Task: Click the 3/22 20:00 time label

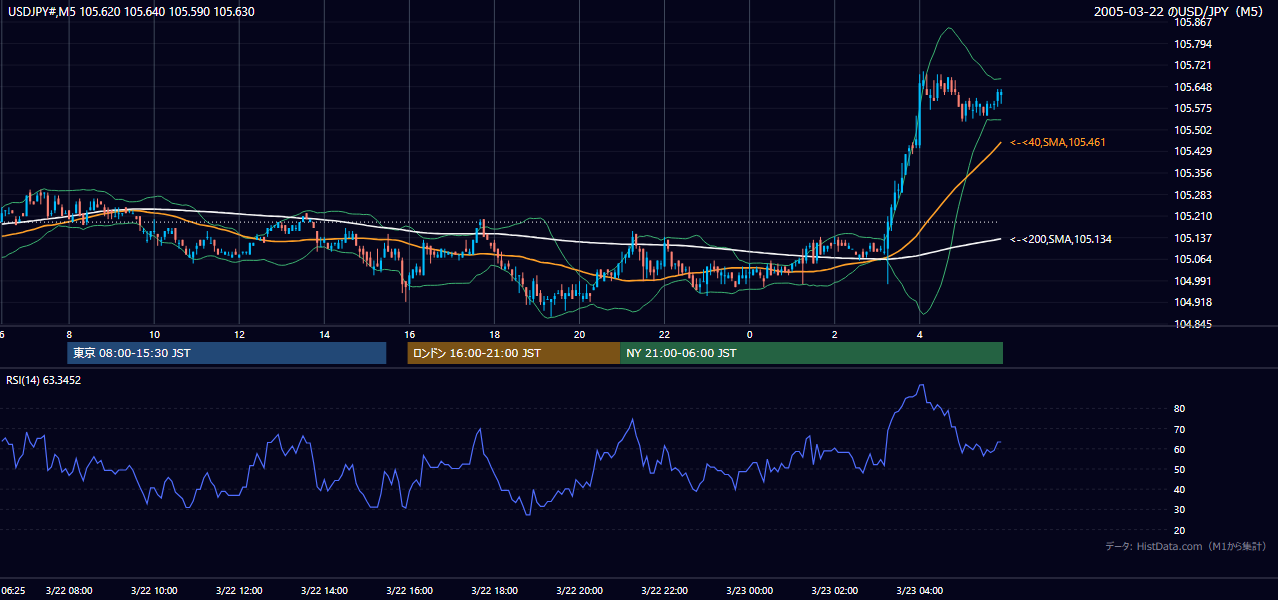Action: pyautogui.click(x=580, y=591)
